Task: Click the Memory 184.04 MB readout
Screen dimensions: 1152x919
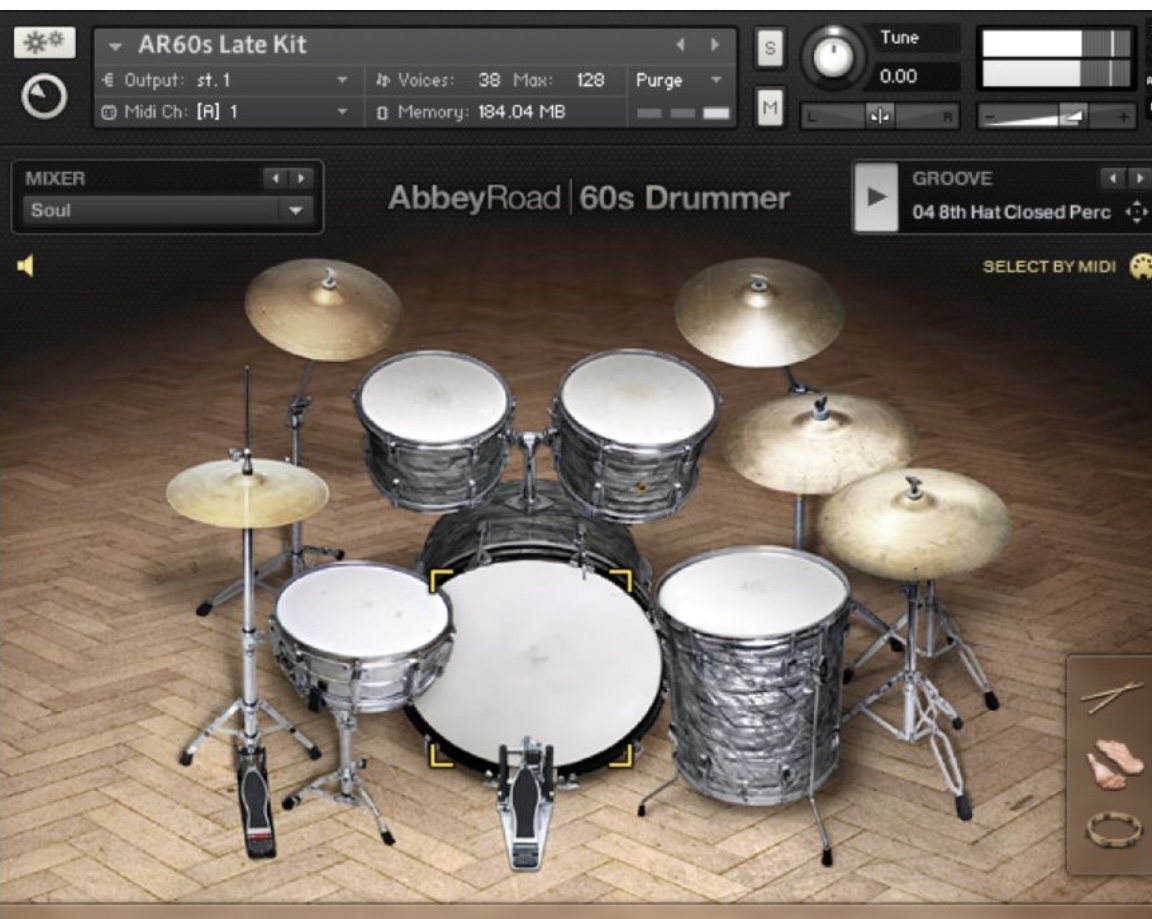Action: (522, 112)
